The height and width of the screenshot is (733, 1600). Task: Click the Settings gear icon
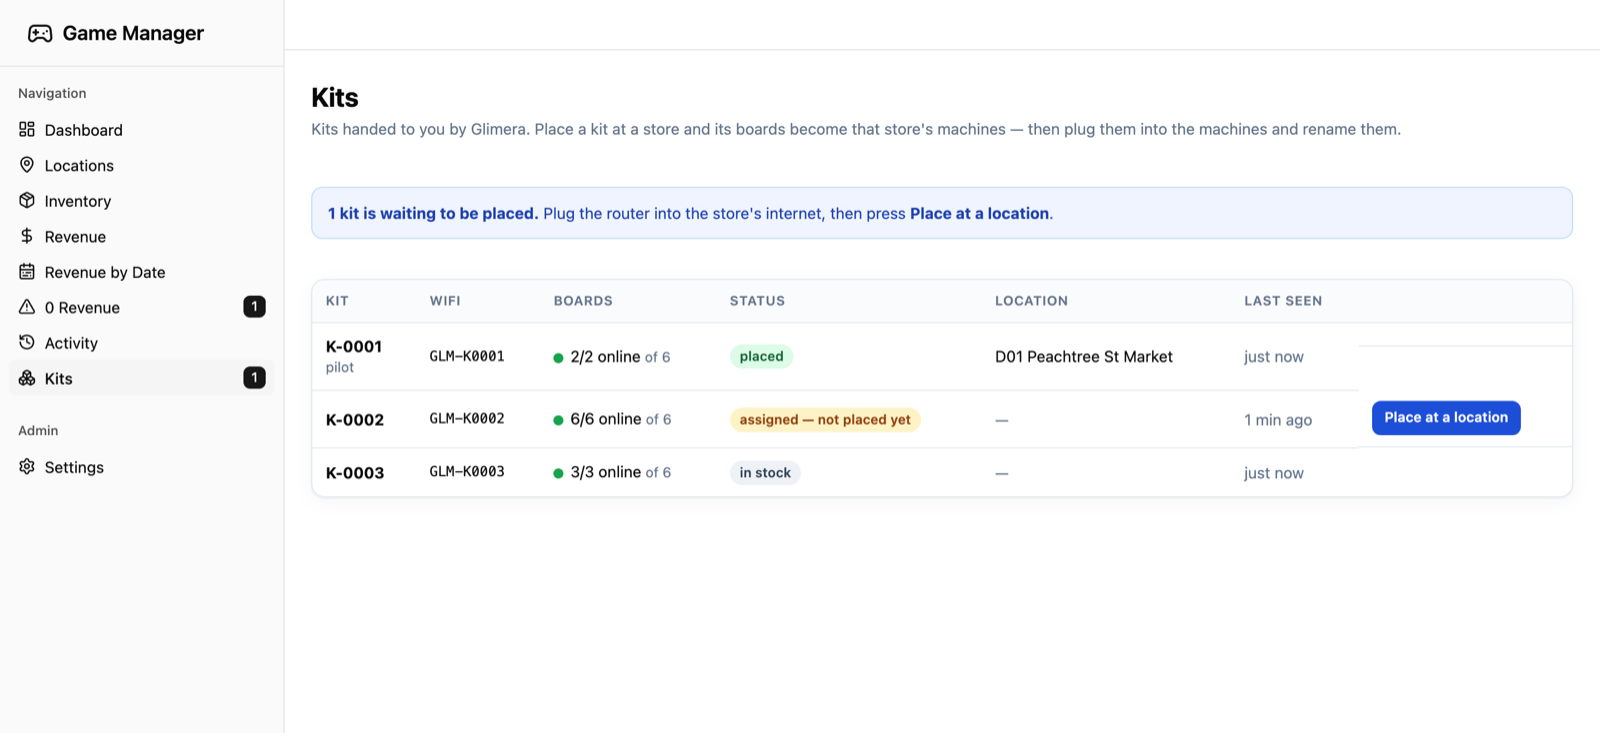(x=27, y=466)
